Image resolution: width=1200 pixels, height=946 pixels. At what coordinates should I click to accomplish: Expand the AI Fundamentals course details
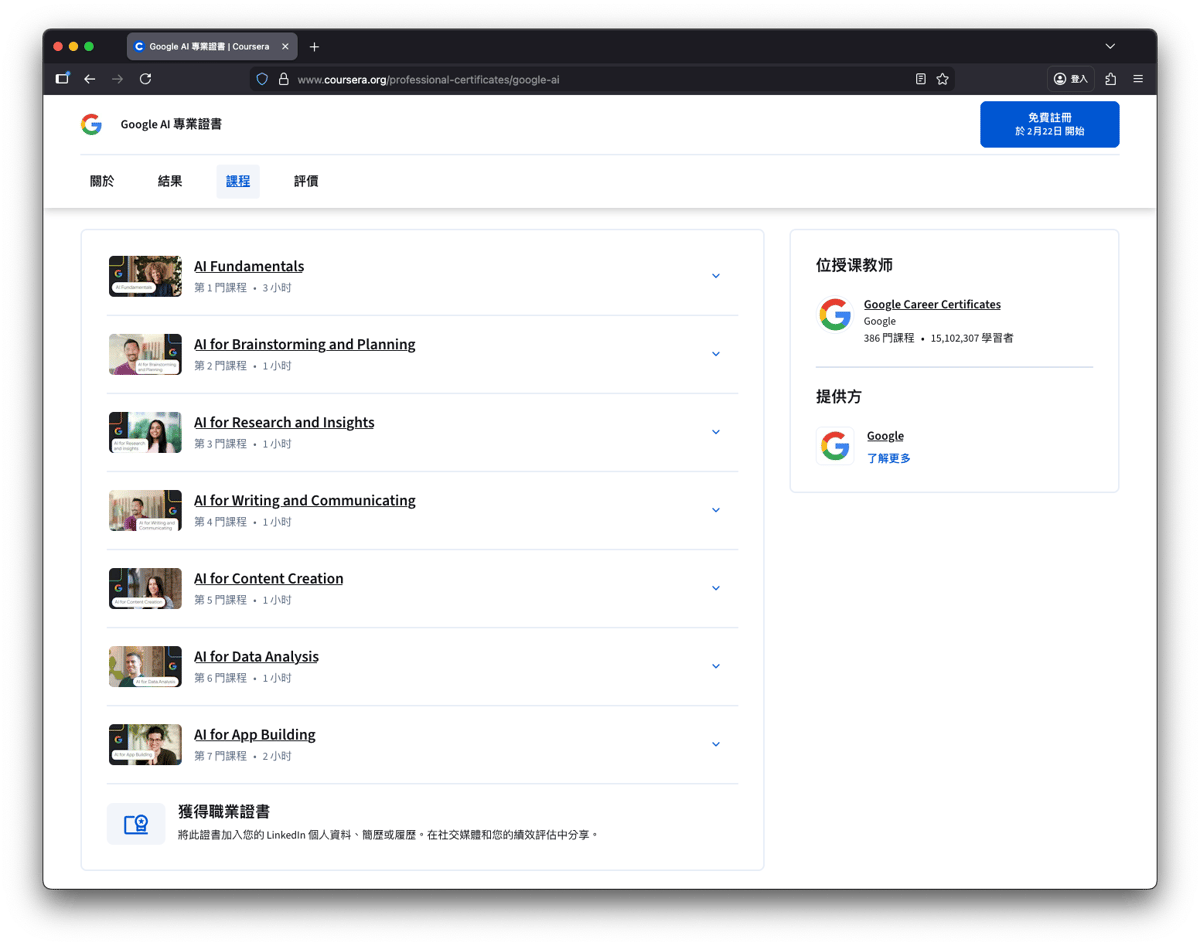click(x=715, y=276)
